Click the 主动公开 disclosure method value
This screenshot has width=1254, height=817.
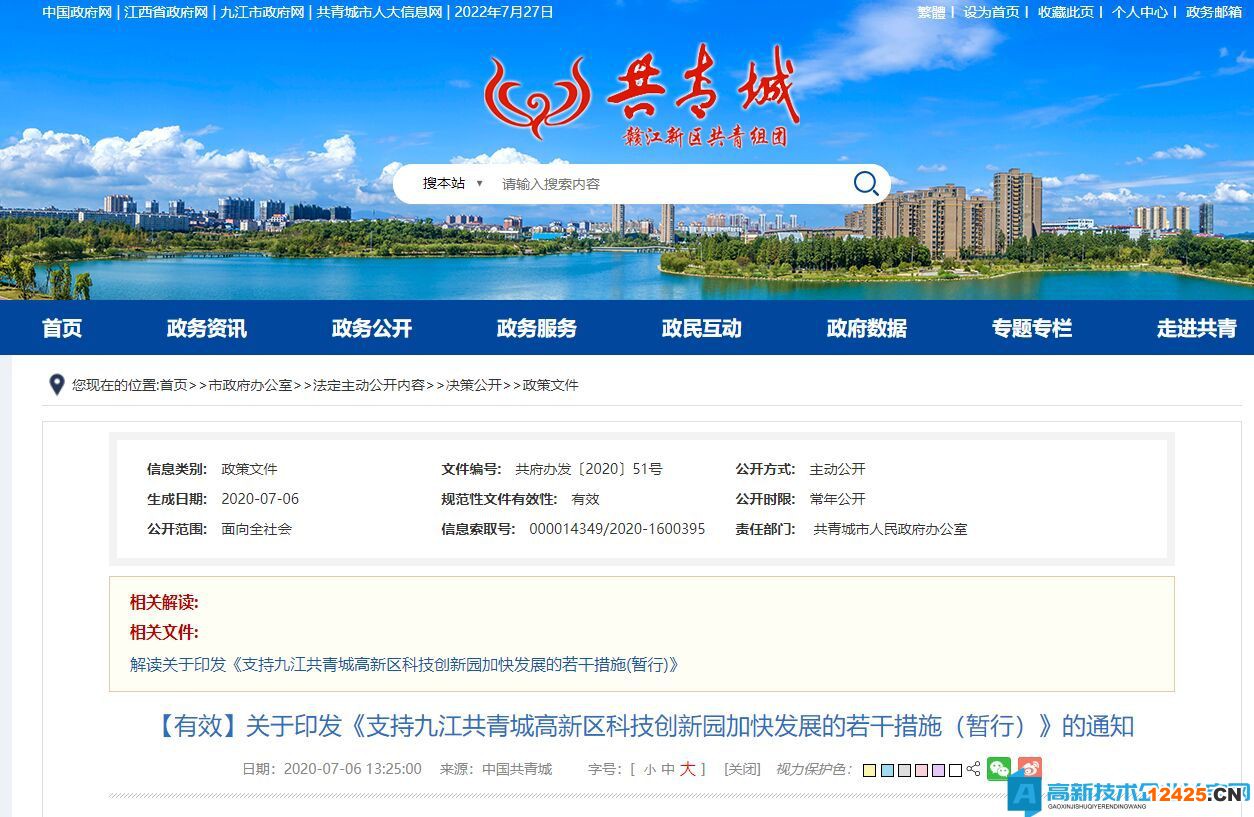[838, 469]
